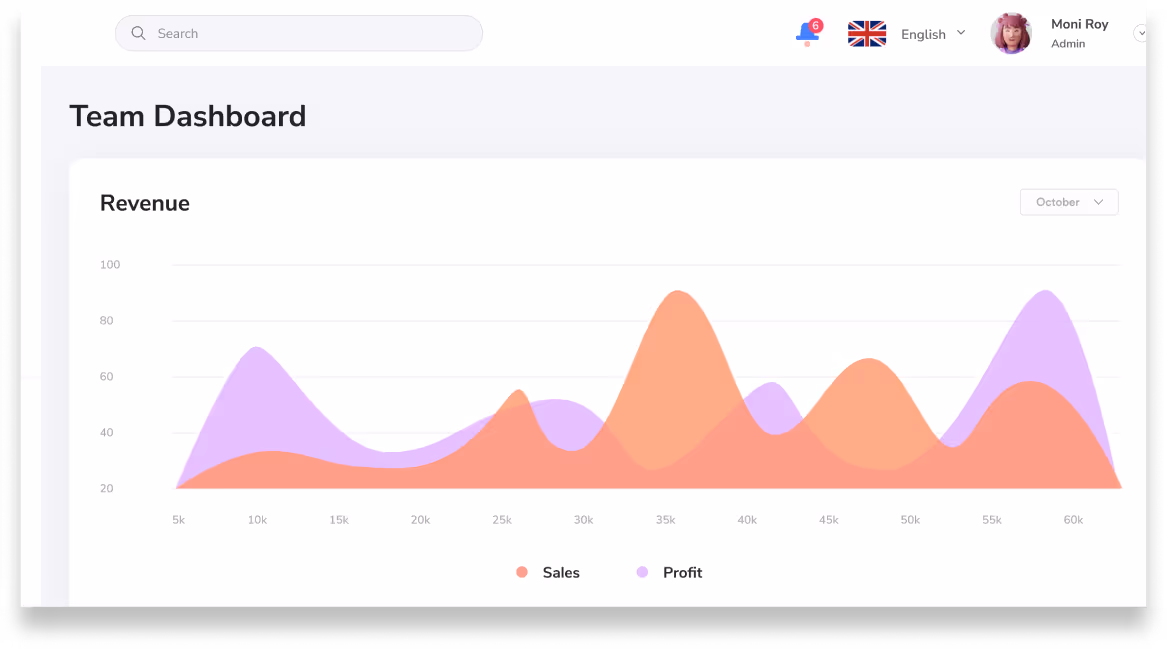This screenshot has height=649, width=1167.
Task: Click inside the Search input field
Action: coord(298,33)
